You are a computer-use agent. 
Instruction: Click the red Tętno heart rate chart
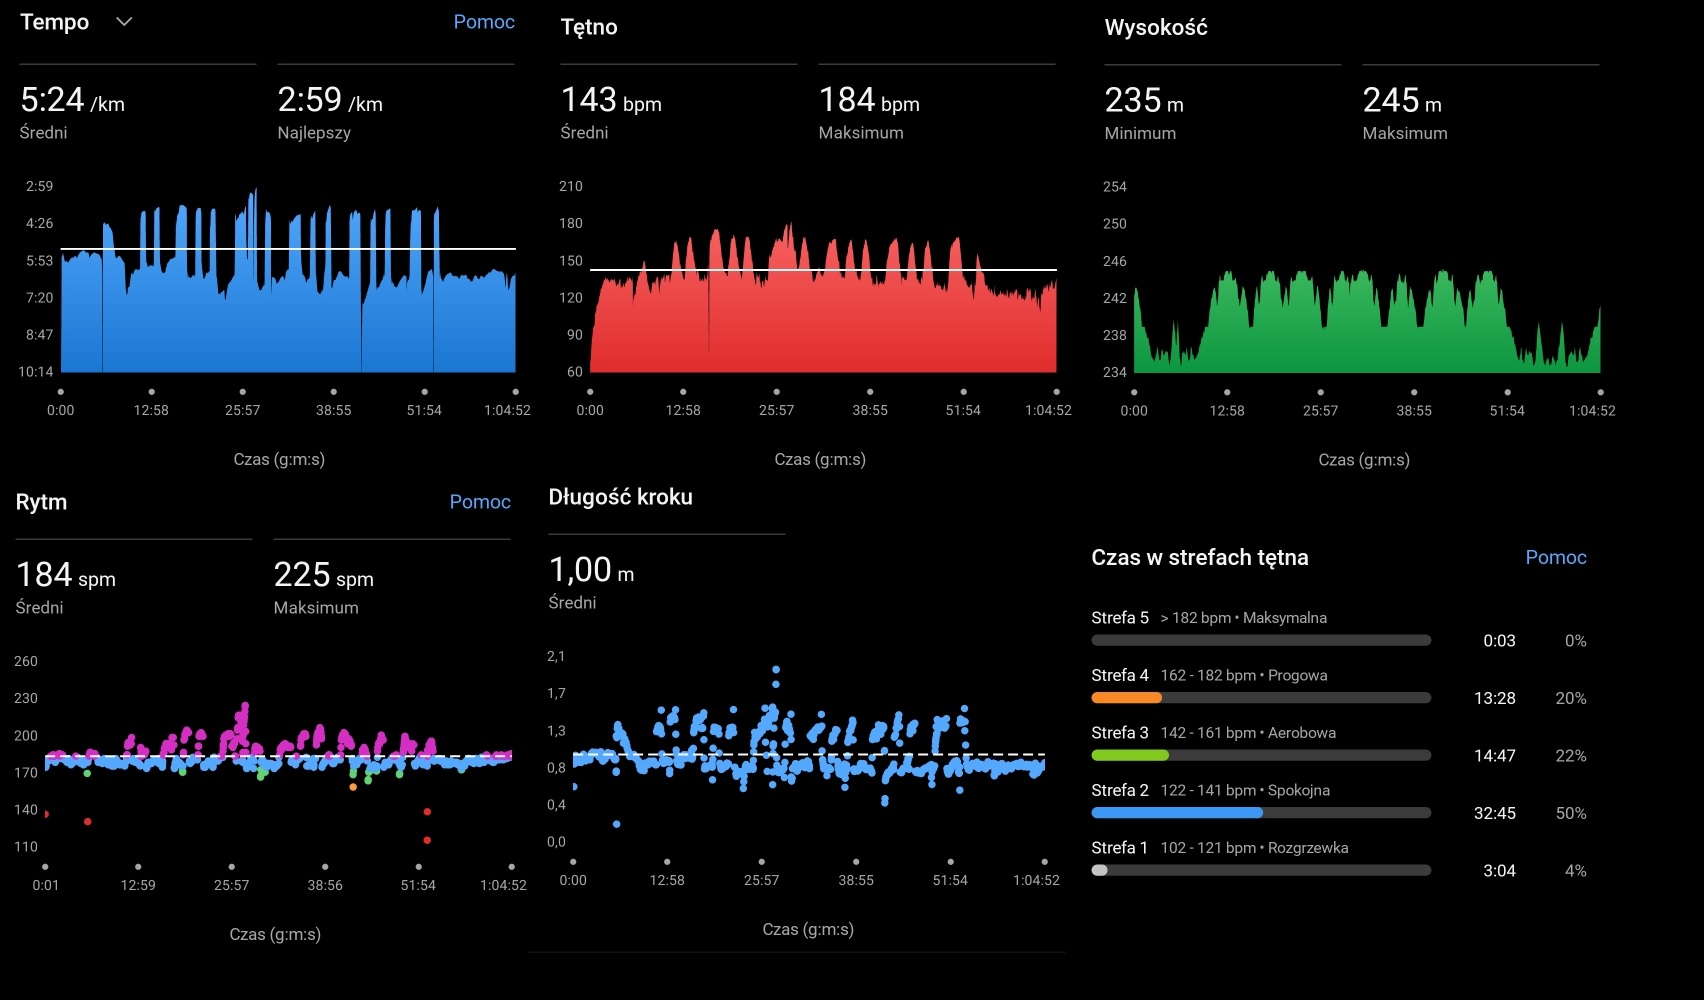(822, 310)
